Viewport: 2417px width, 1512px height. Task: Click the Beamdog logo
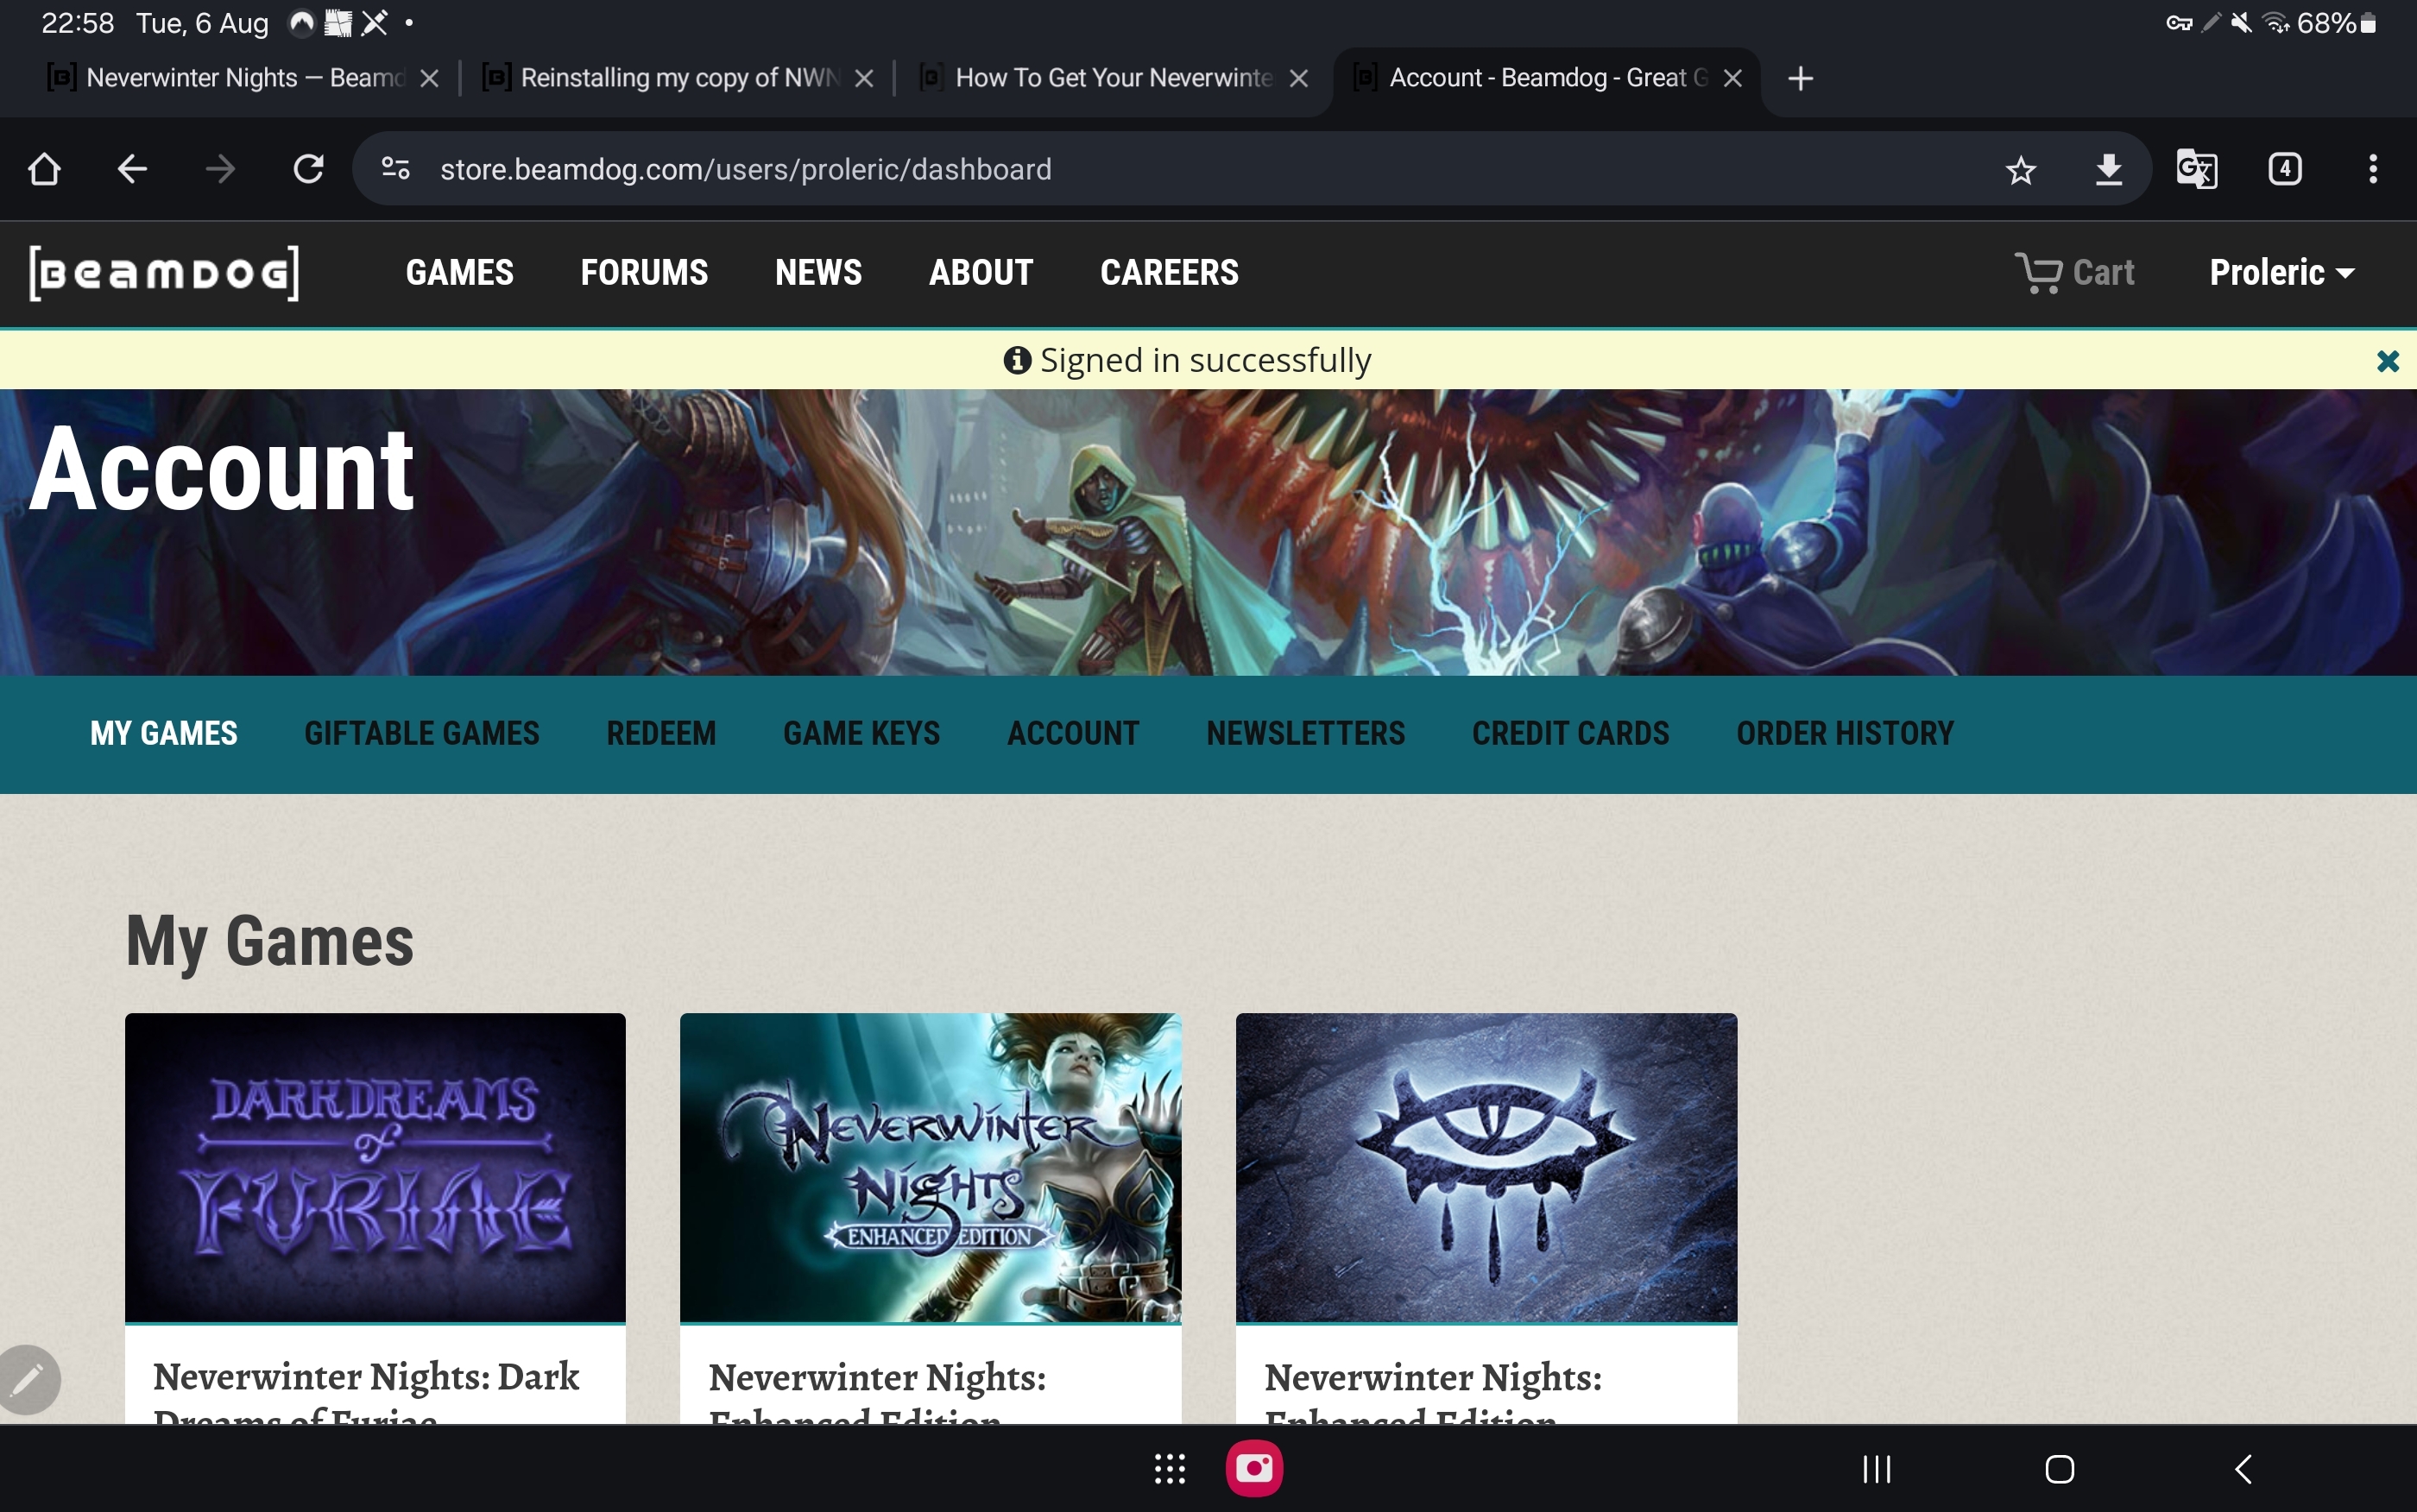pyautogui.click(x=164, y=273)
